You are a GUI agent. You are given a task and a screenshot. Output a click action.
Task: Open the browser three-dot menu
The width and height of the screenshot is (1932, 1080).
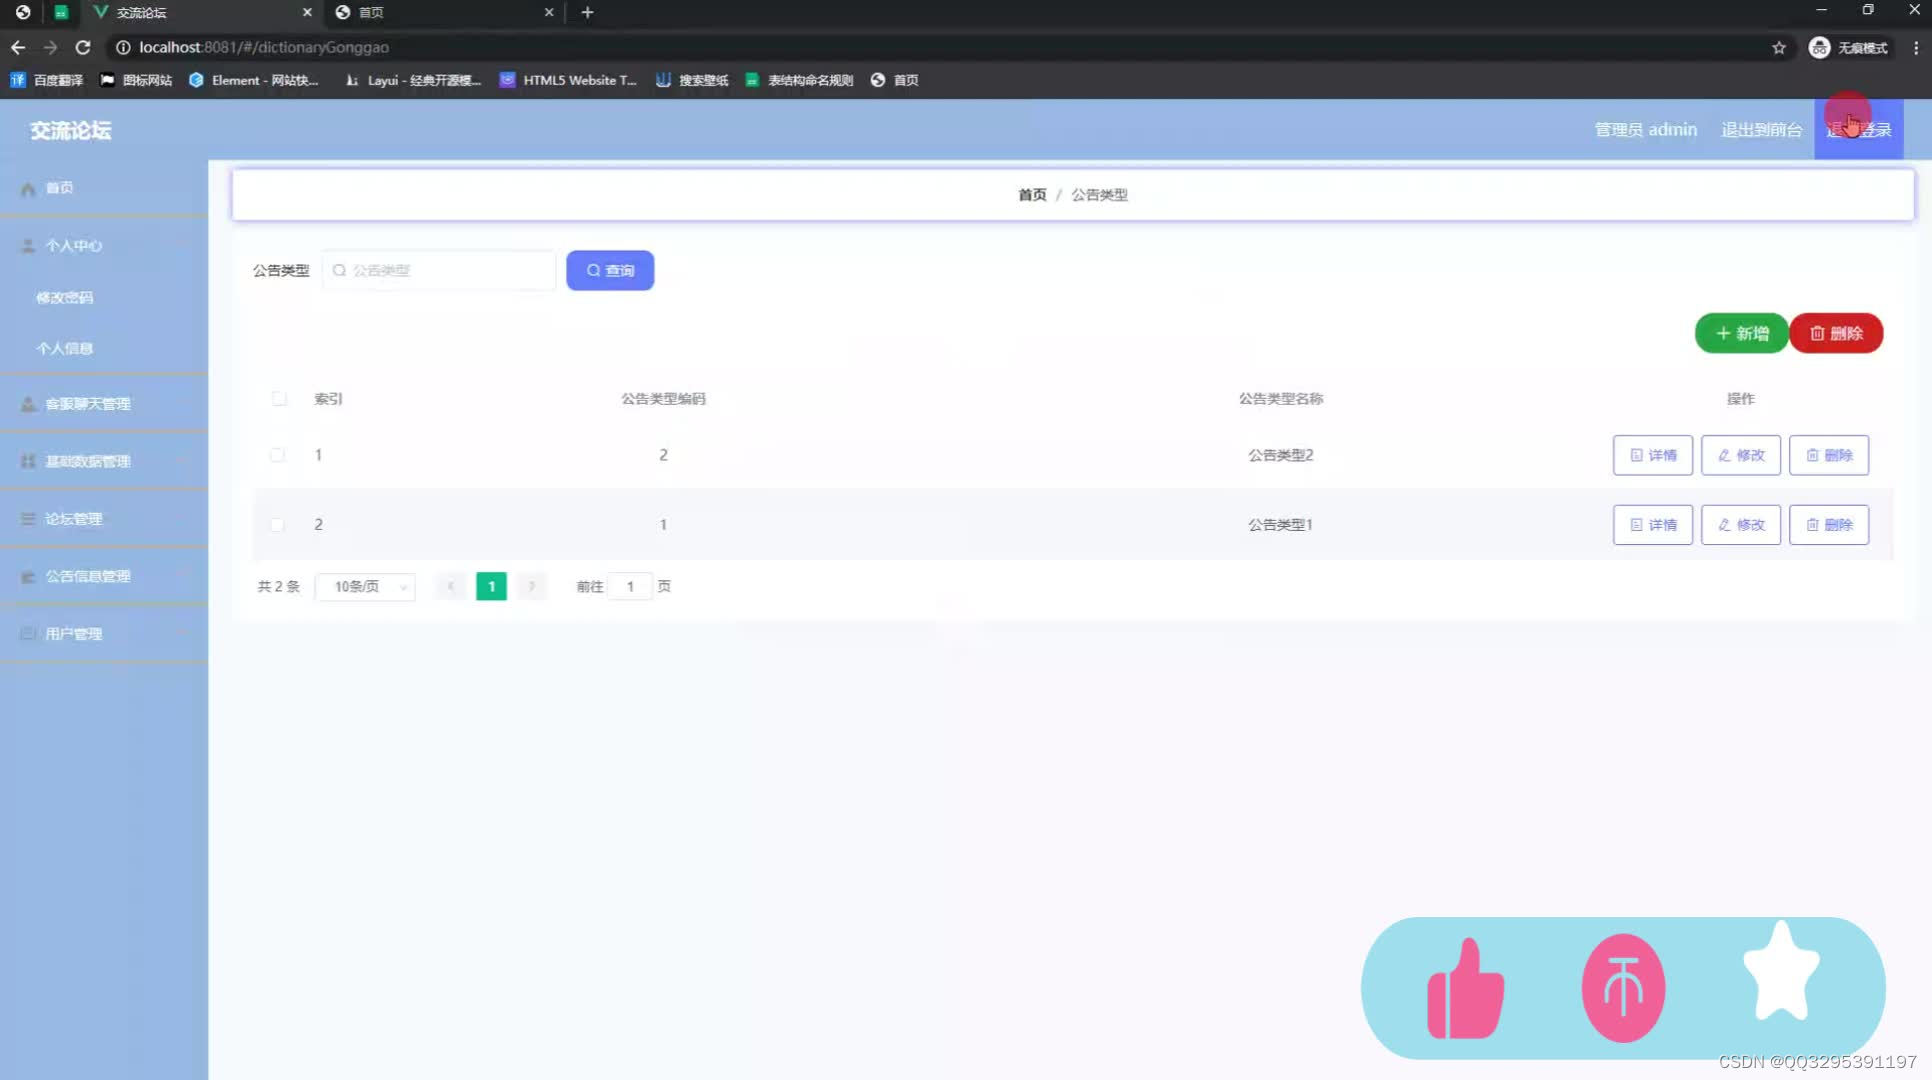(1916, 47)
